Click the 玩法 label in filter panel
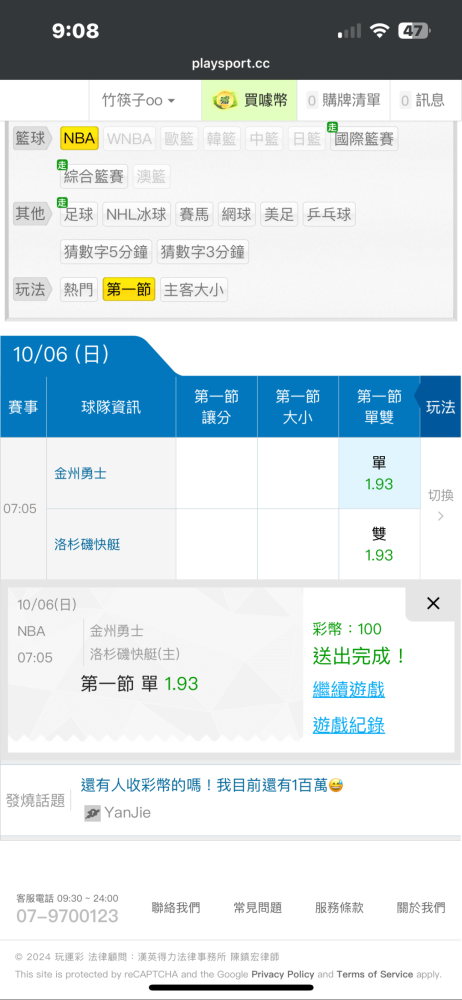The width and height of the screenshot is (462, 1000). click(x=32, y=290)
